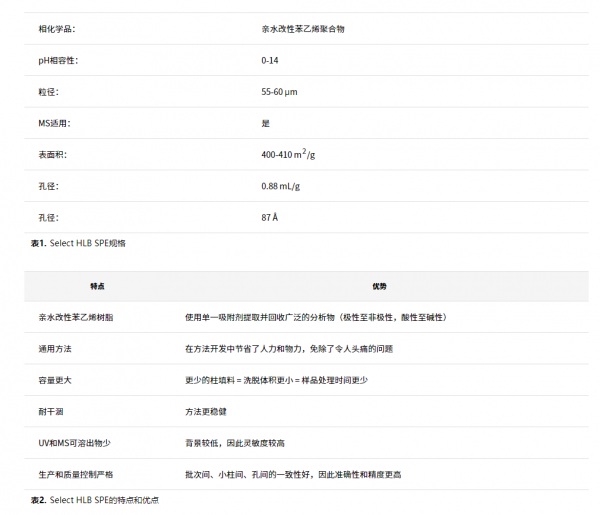The image size is (600, 515).
Task: Click the 0.88 mL/g value
Action: coord(281,186)
